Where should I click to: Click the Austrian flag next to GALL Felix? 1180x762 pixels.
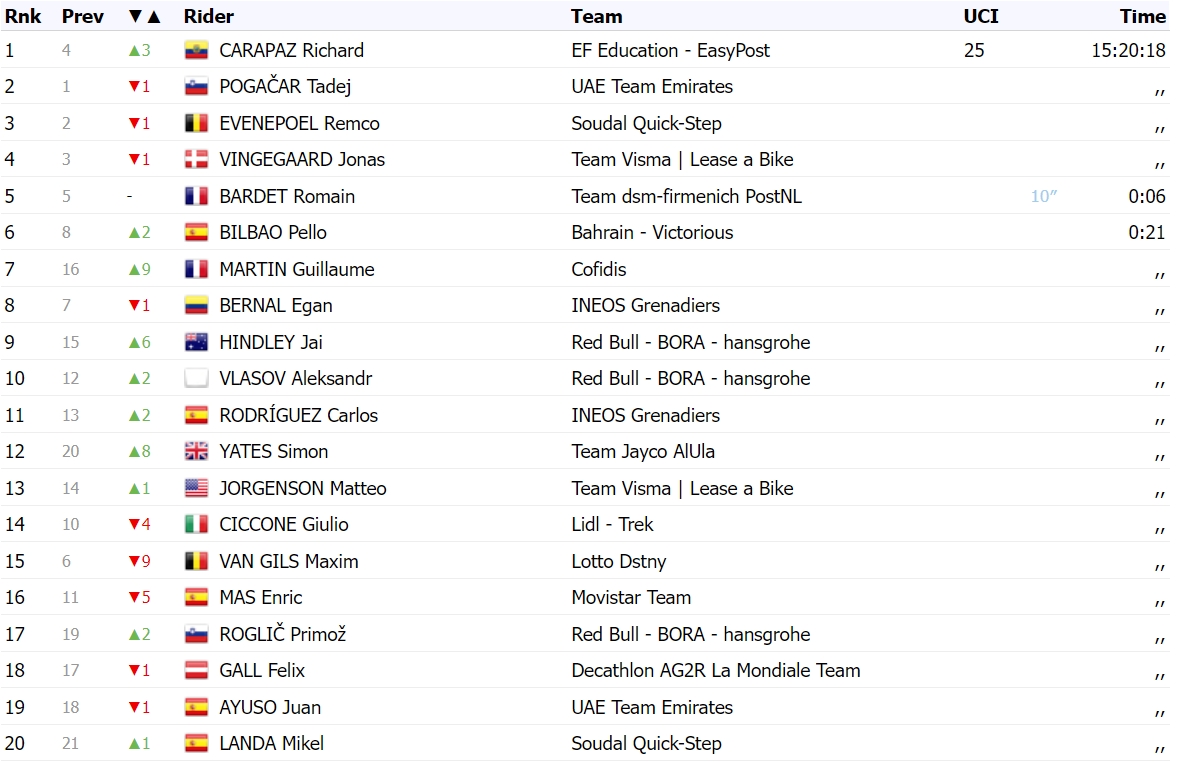coord(196,670)
